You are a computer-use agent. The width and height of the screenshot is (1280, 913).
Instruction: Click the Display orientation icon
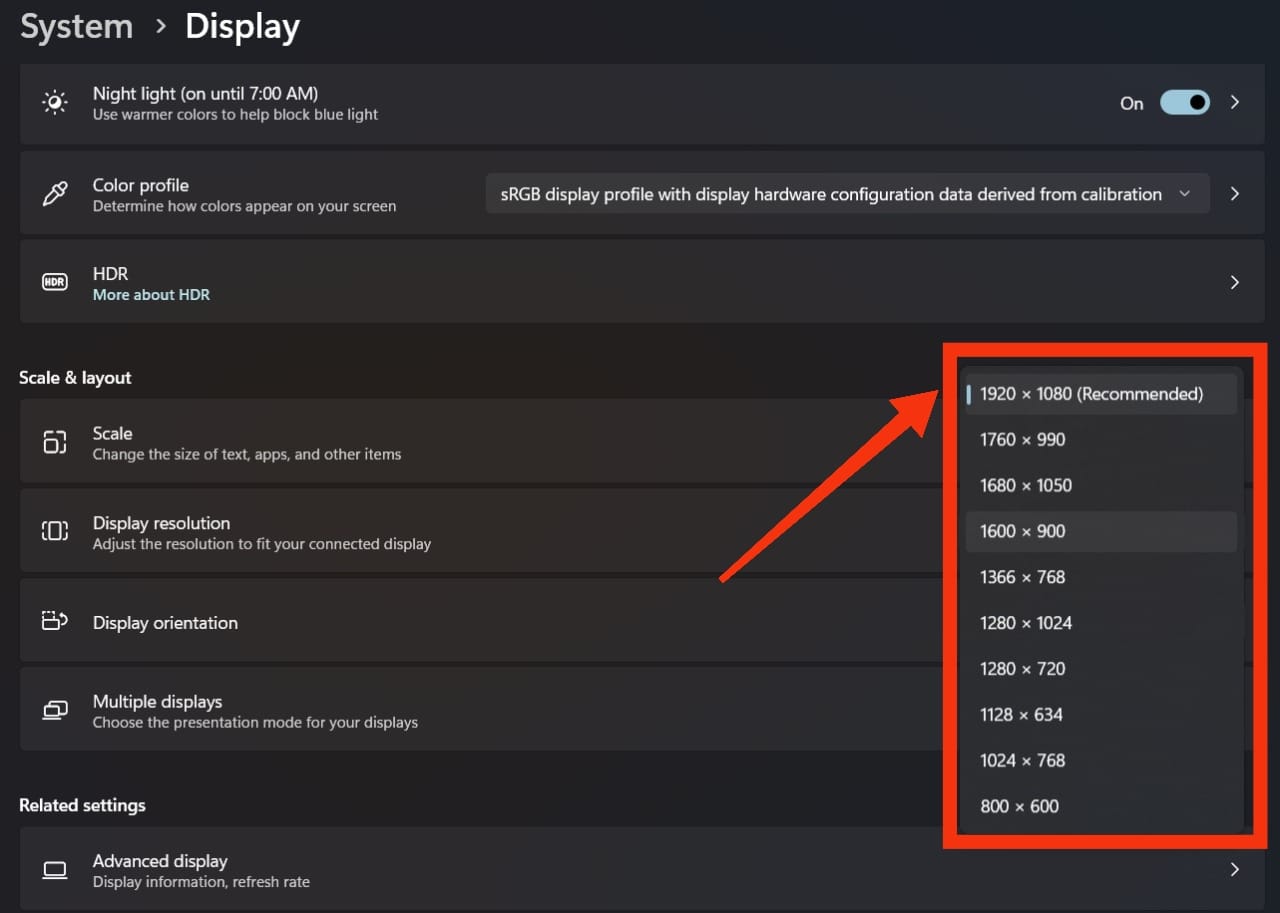coord(55,622)
